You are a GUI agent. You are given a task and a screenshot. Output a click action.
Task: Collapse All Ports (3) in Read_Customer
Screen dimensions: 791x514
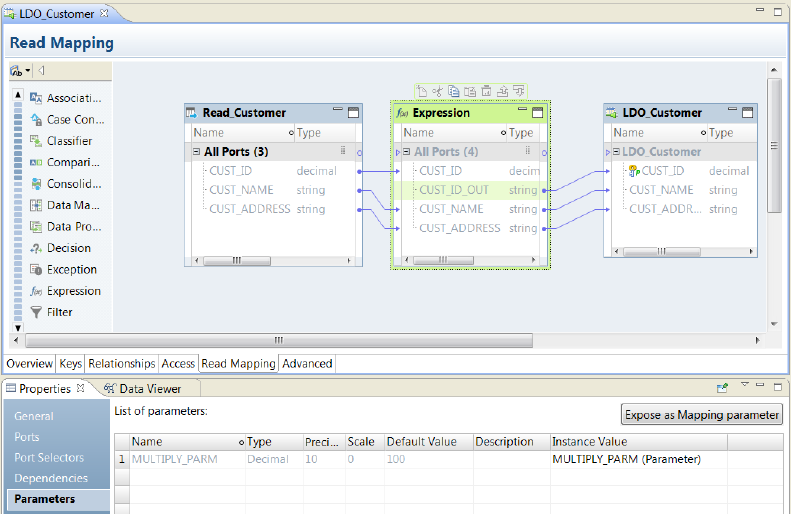(x=197, y=151)
